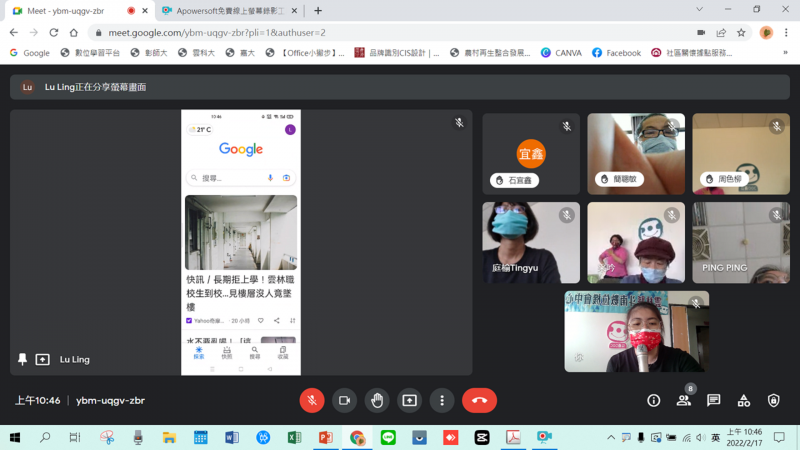
Task: Turn off the camera in the Meet controls
Action: click(344, 401)
